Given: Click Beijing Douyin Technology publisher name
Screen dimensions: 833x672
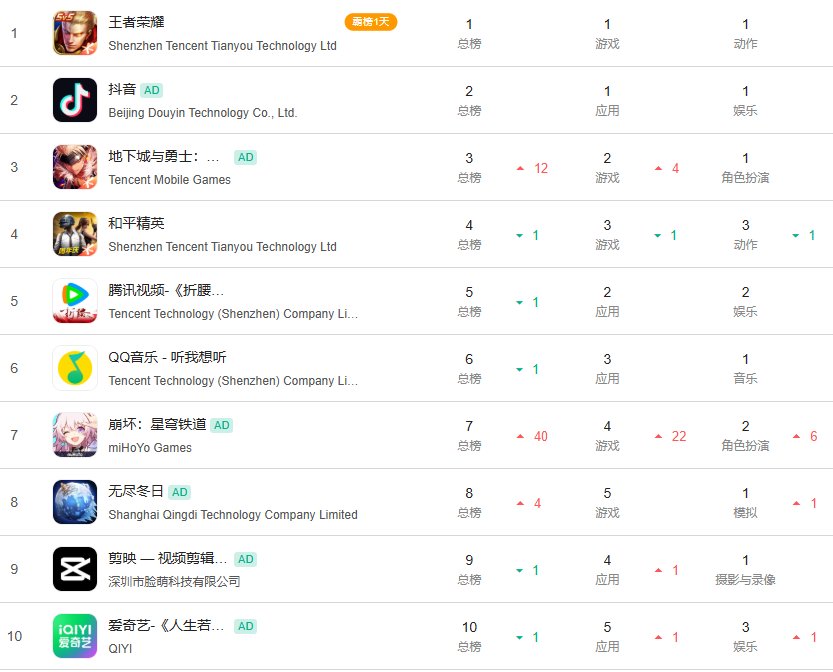Looking at the screenshot, I should click(x=203, y=113).
